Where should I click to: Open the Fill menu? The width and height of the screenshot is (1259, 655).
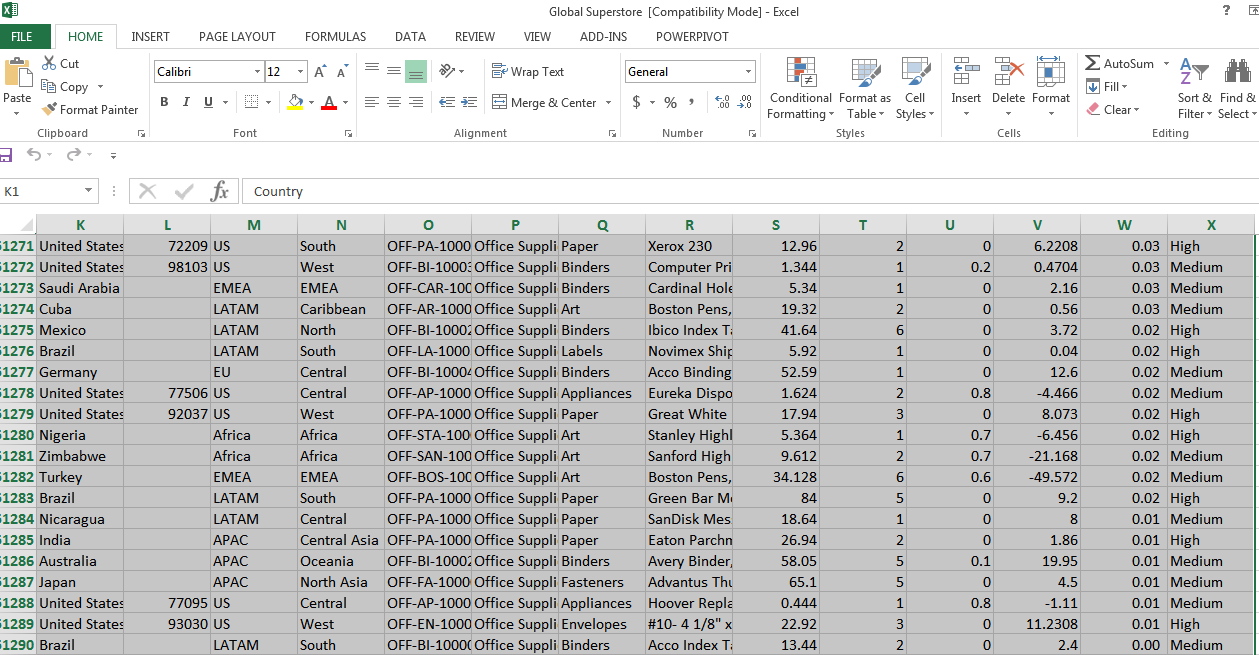(x=1107, y=87)
